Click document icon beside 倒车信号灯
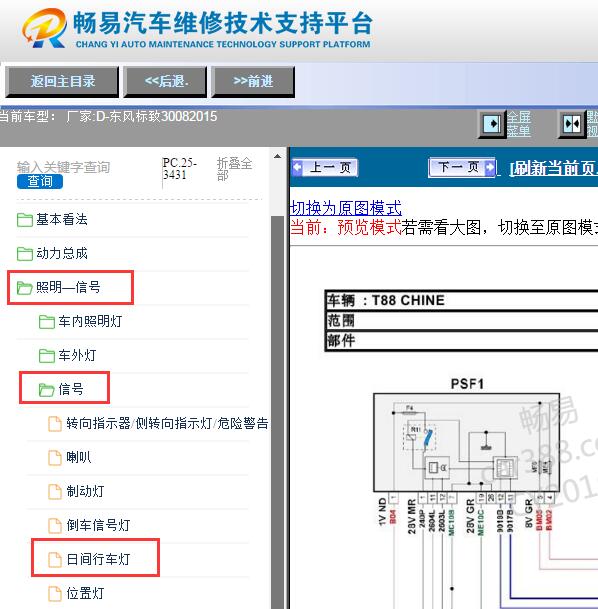The height and width of the screenshot is (609, 598). (55, 525)
